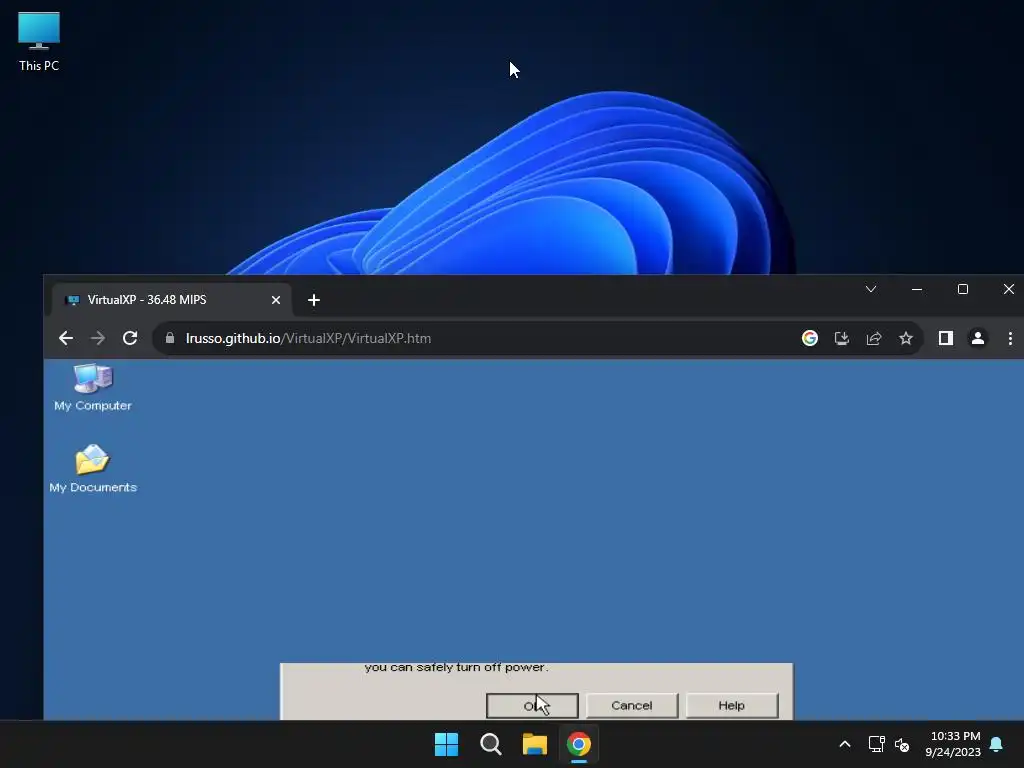Open clock and date 10:33 PM
The width and height of the screenshot is (1024, 768).
953,744
